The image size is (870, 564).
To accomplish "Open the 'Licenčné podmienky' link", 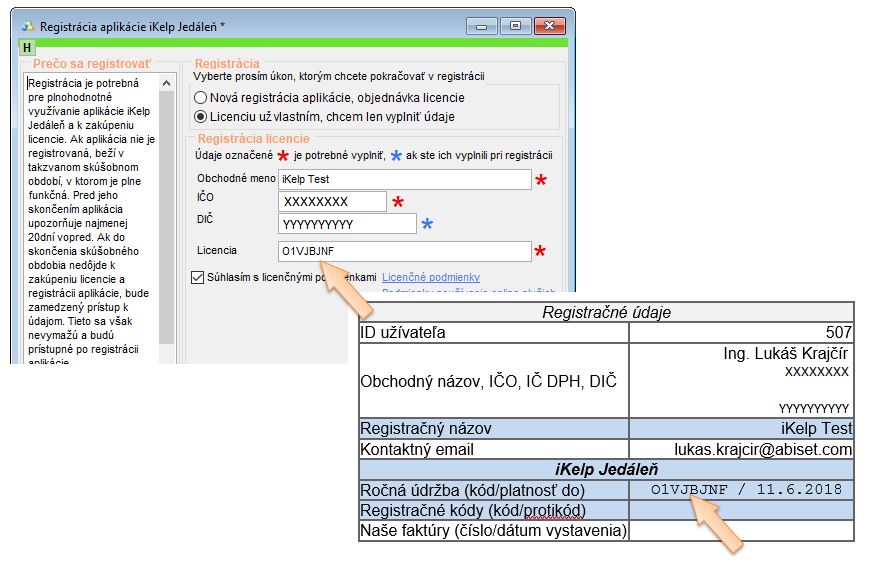I will (x=431, y=277).
